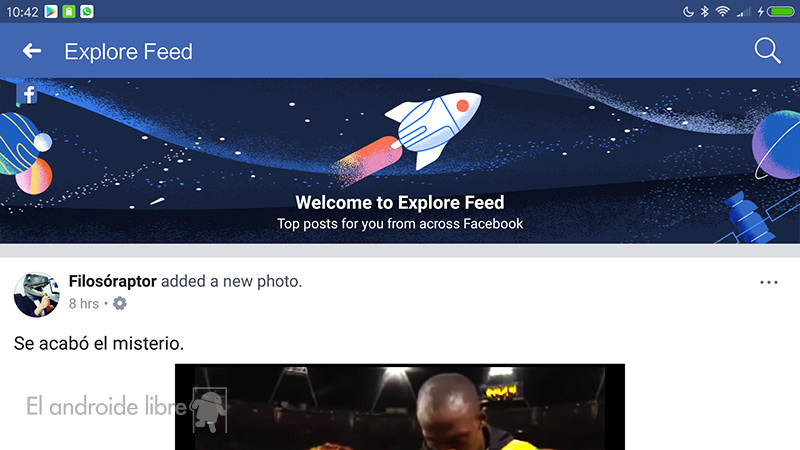Viewport: 800px width, 450px height.
Task: Click the Wi-Fi status icon
Action: 722,11
